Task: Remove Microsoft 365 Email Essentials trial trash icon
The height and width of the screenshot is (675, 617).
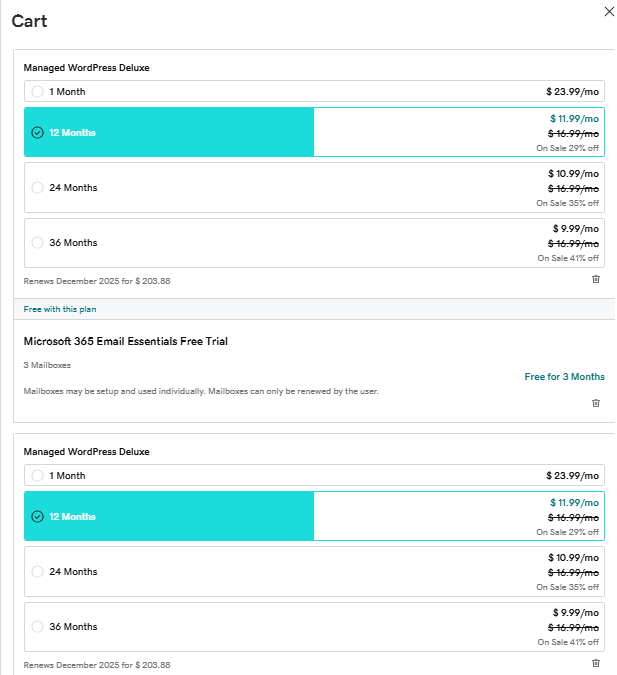Action: (x=595, y=403)
